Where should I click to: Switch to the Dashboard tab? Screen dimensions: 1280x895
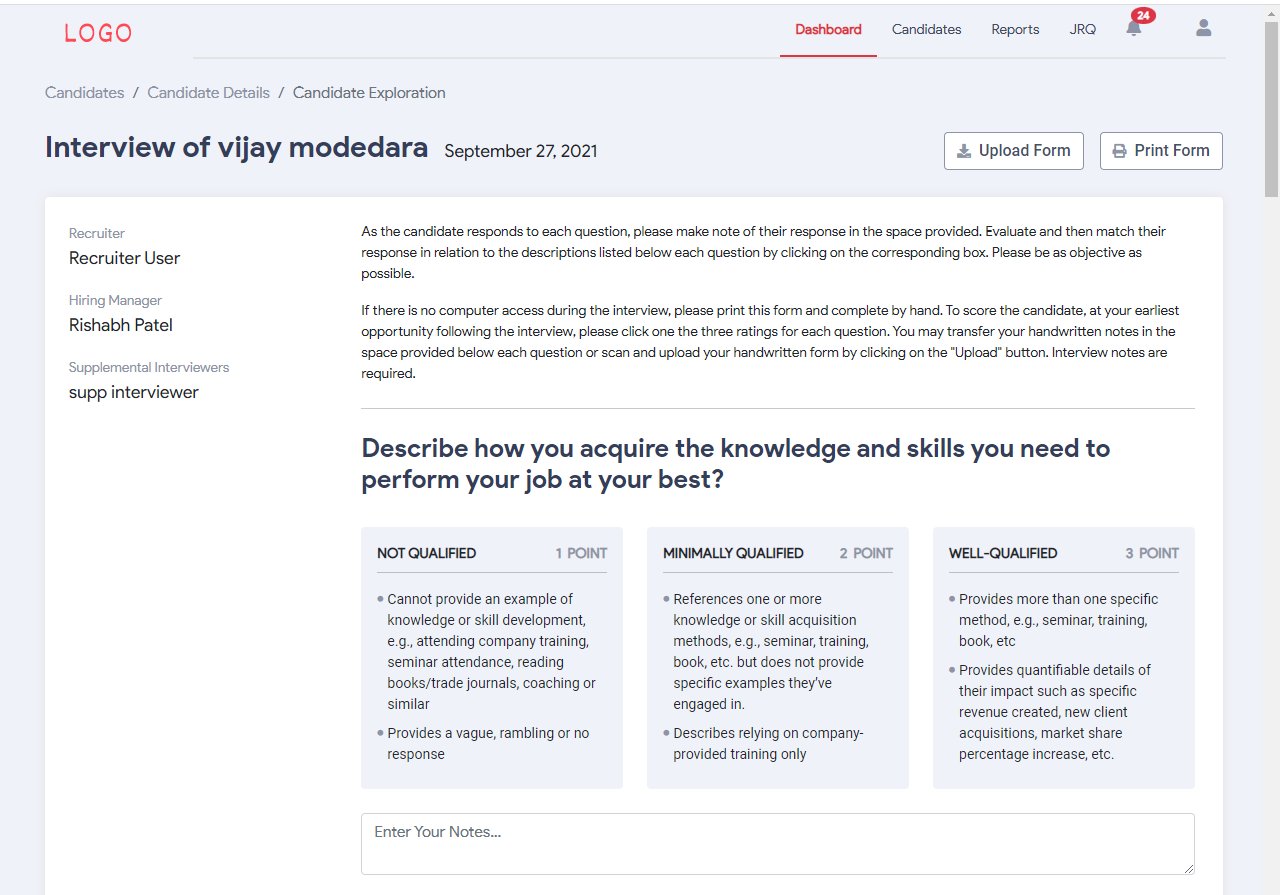(x=828, y=29)
